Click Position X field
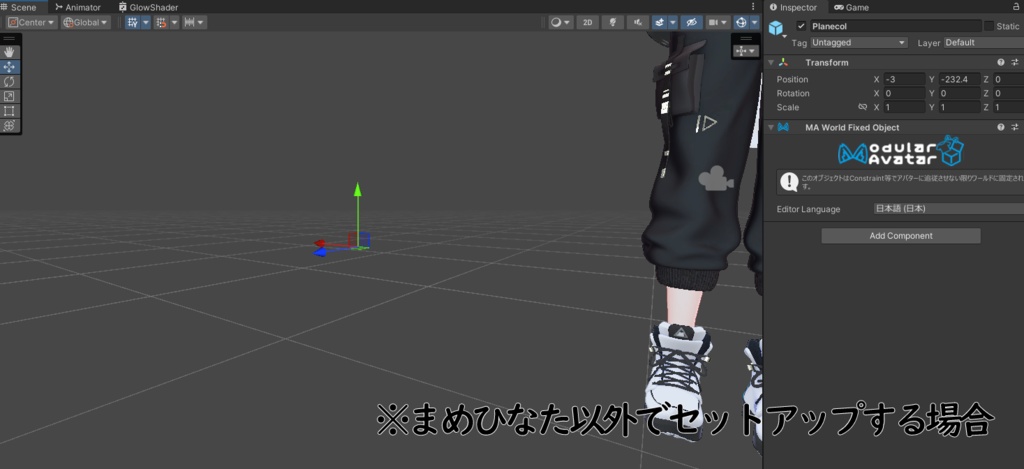Screen dimensions: 1024x469 pos(904,79)
